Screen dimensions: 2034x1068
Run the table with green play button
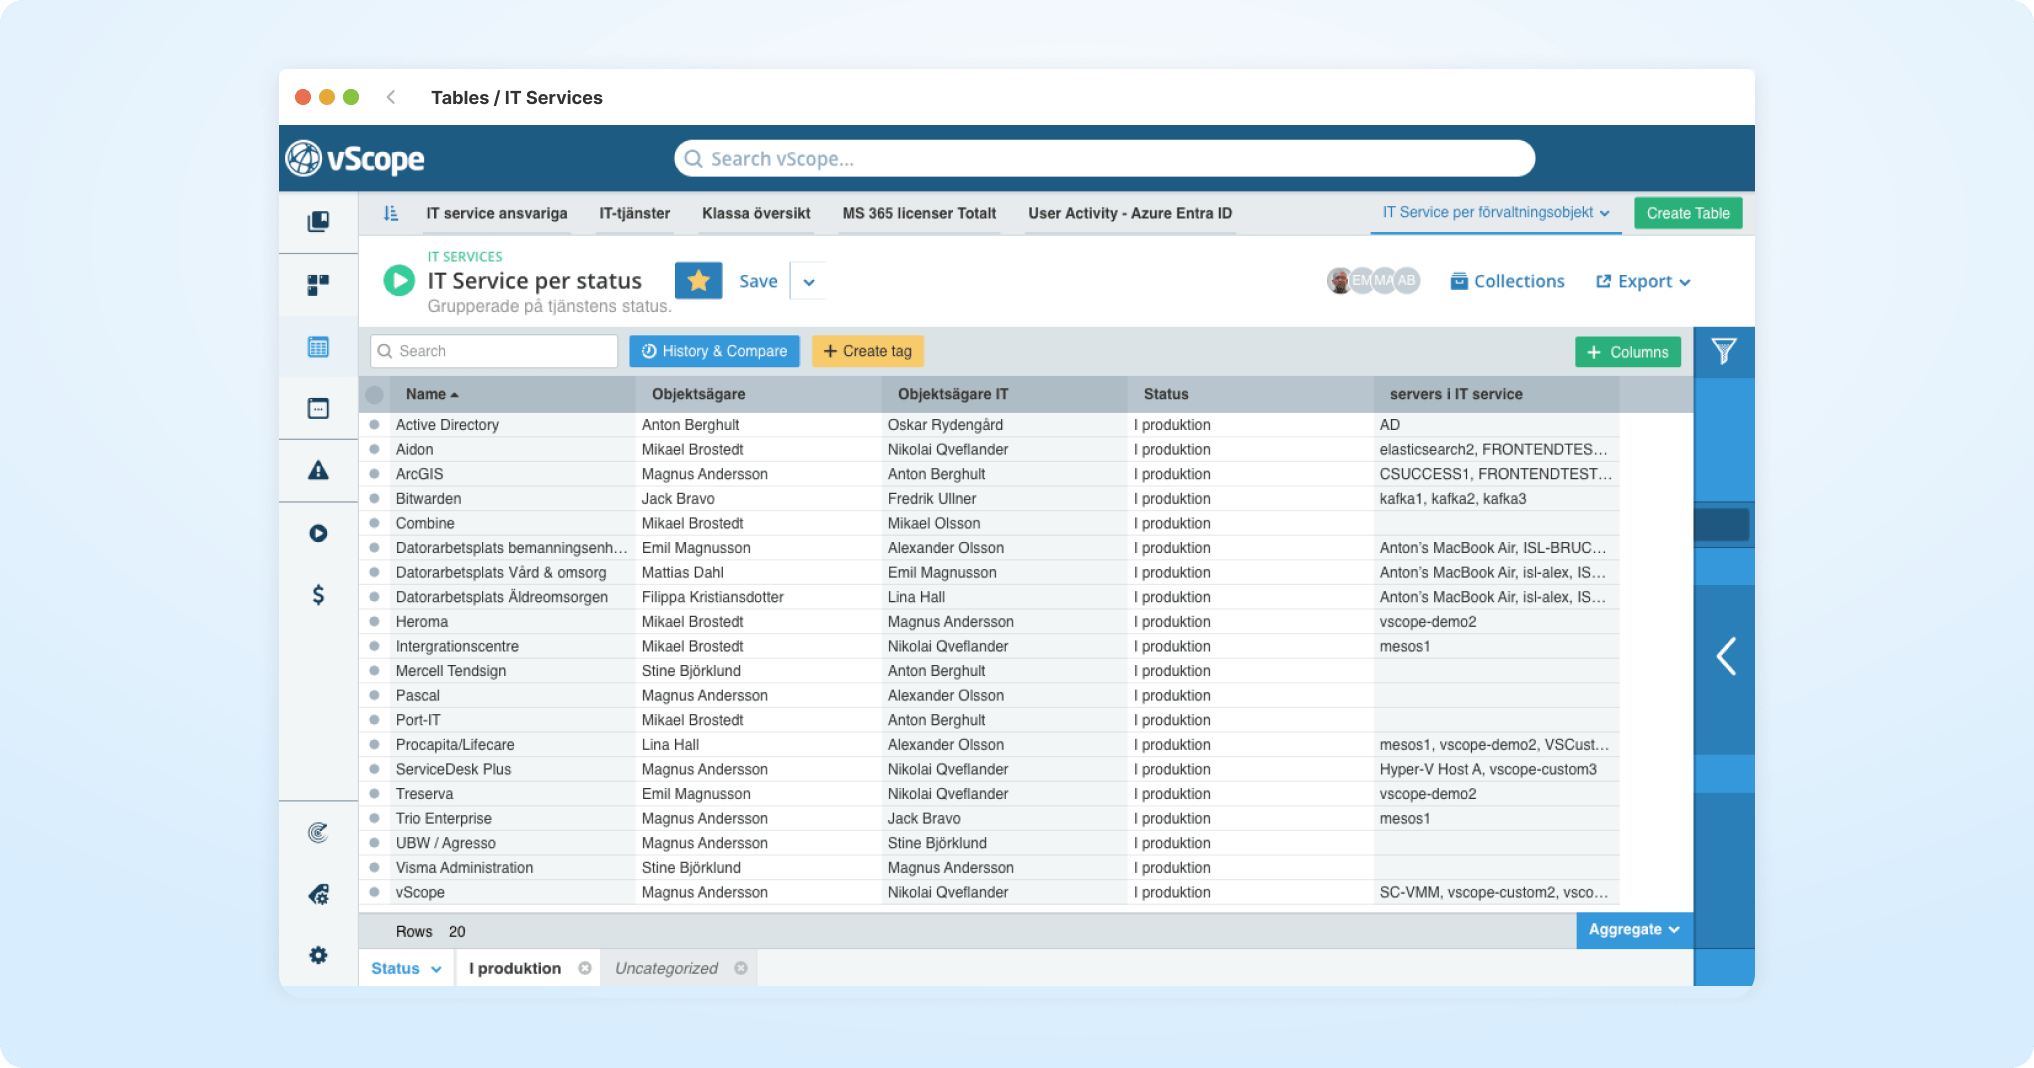[399, 281]
